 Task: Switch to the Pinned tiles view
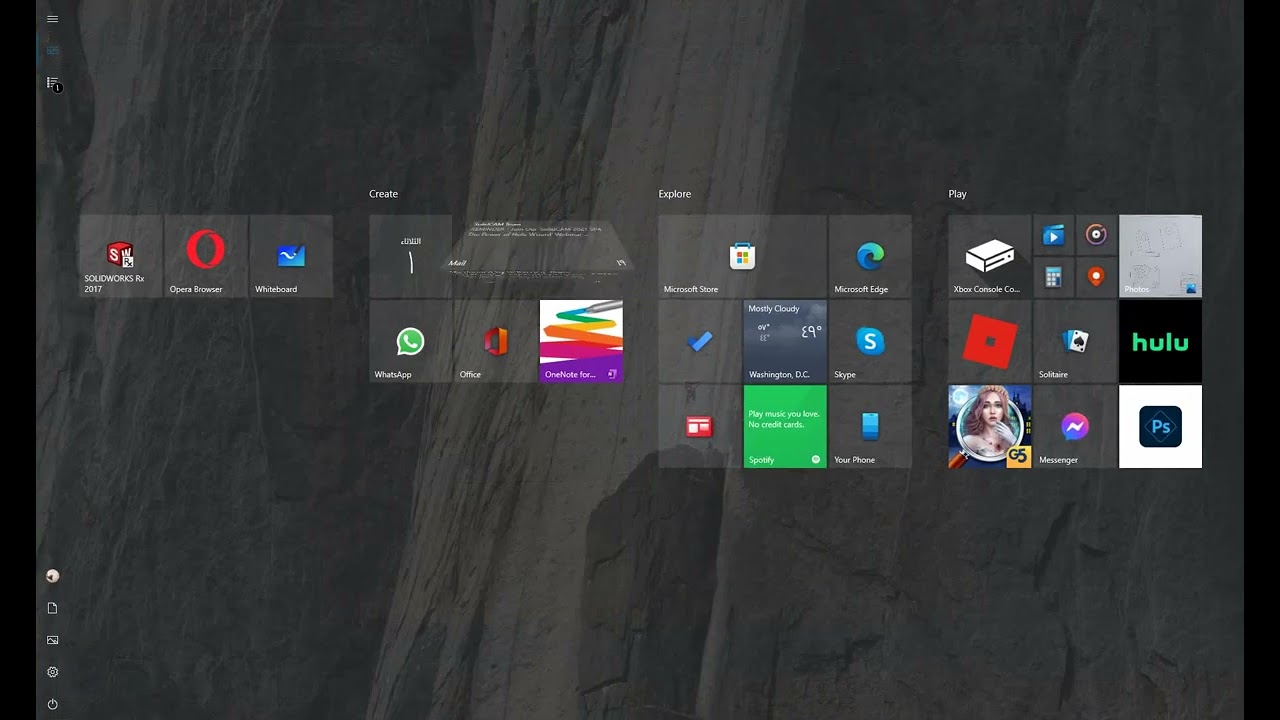click(x=52, y=50)
